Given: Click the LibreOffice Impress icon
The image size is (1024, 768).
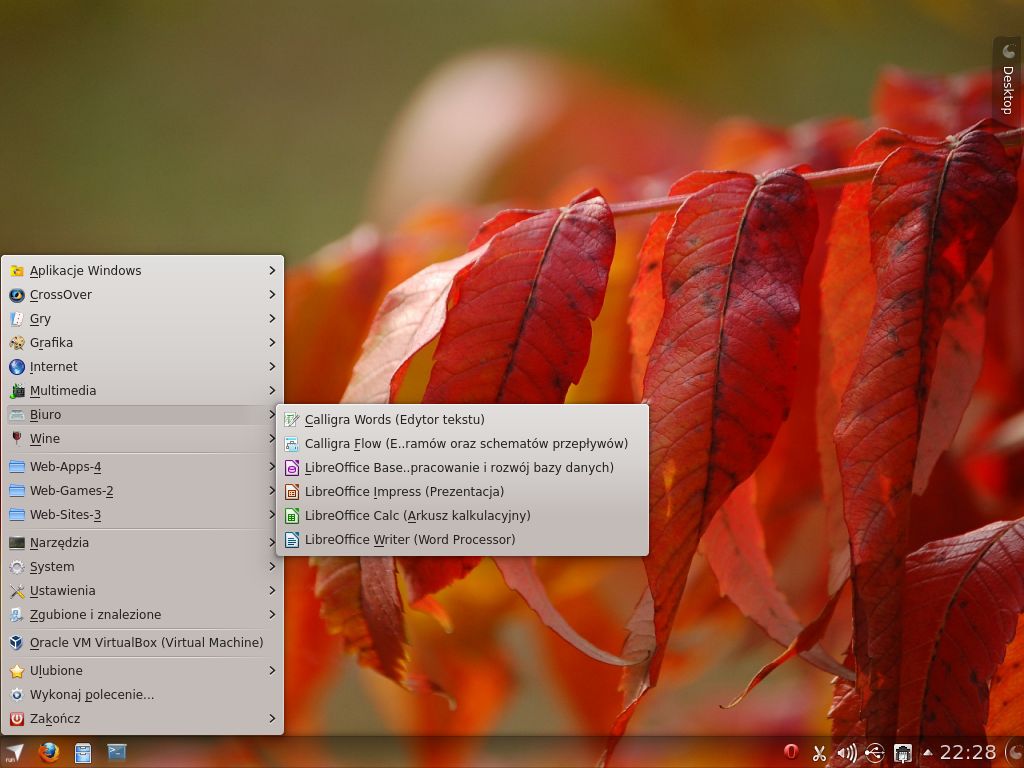Looking at the screenshot, I should pyautogui.click(x=292, y=492).
